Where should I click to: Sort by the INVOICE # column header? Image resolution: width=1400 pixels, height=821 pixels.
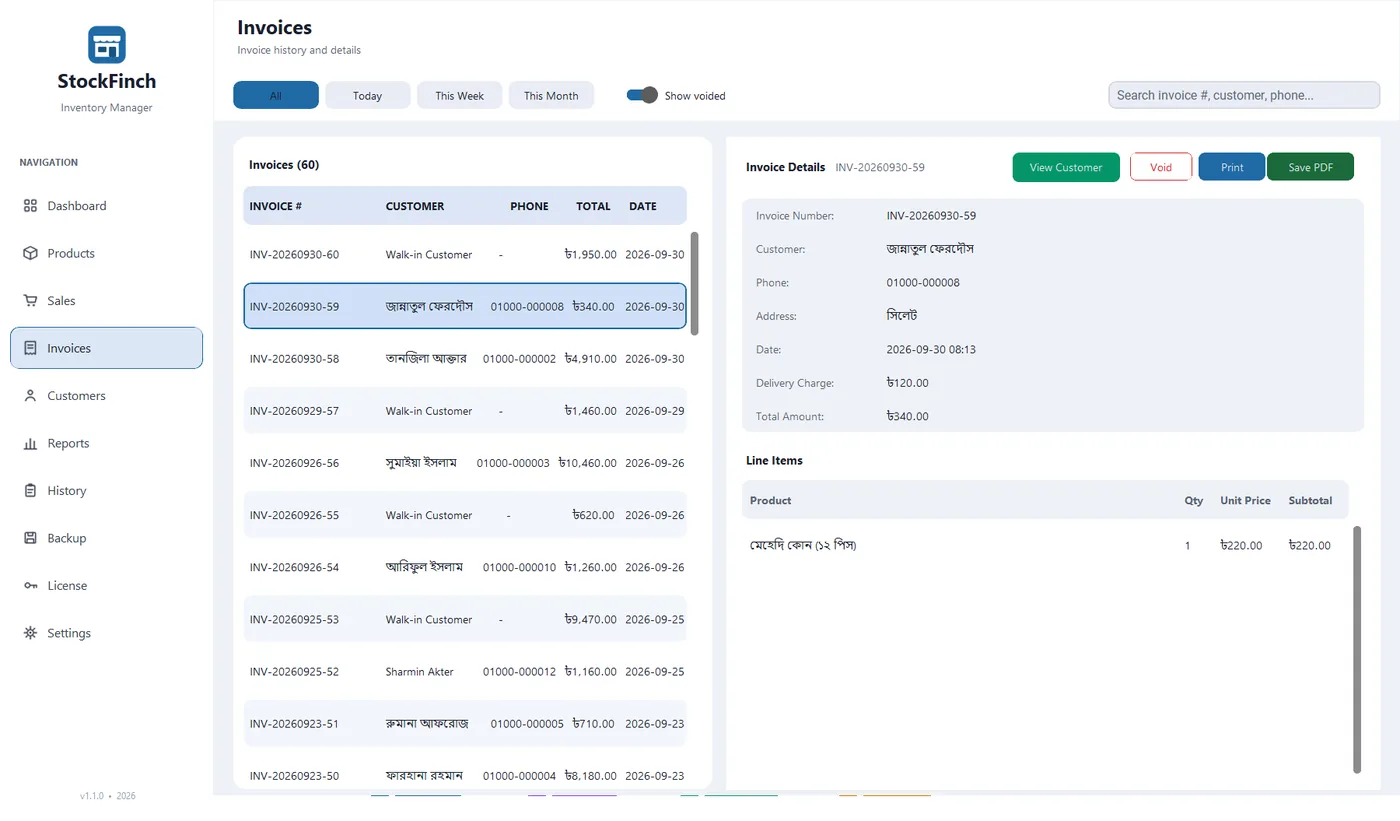click(276, 206)
